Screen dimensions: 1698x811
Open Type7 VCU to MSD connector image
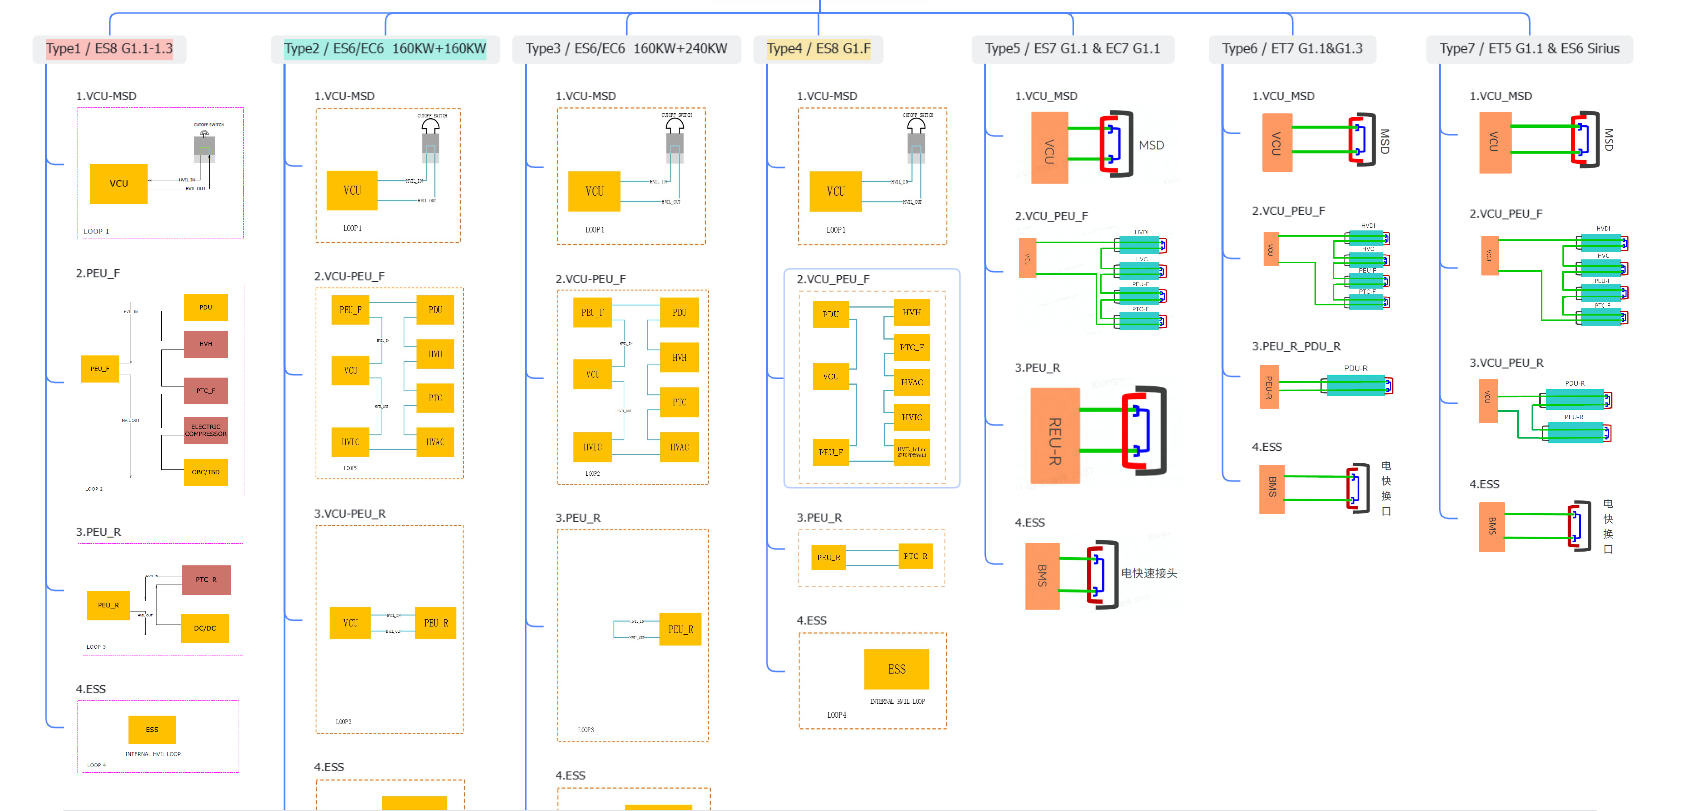point(1547,141)
